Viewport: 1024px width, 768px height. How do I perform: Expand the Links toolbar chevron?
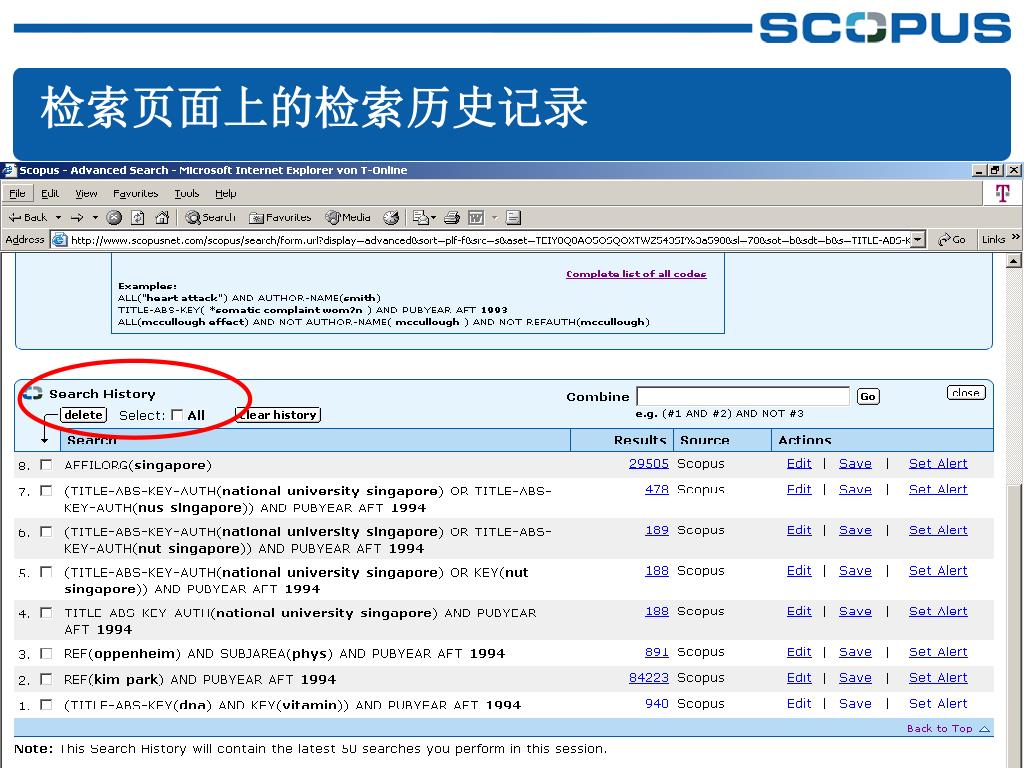(x=1016, y=237)
